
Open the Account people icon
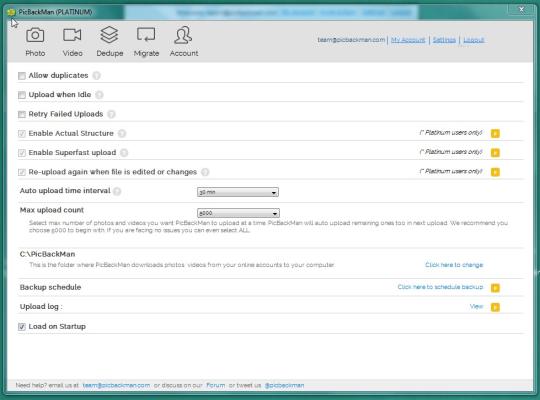click(x=183, y=35)
